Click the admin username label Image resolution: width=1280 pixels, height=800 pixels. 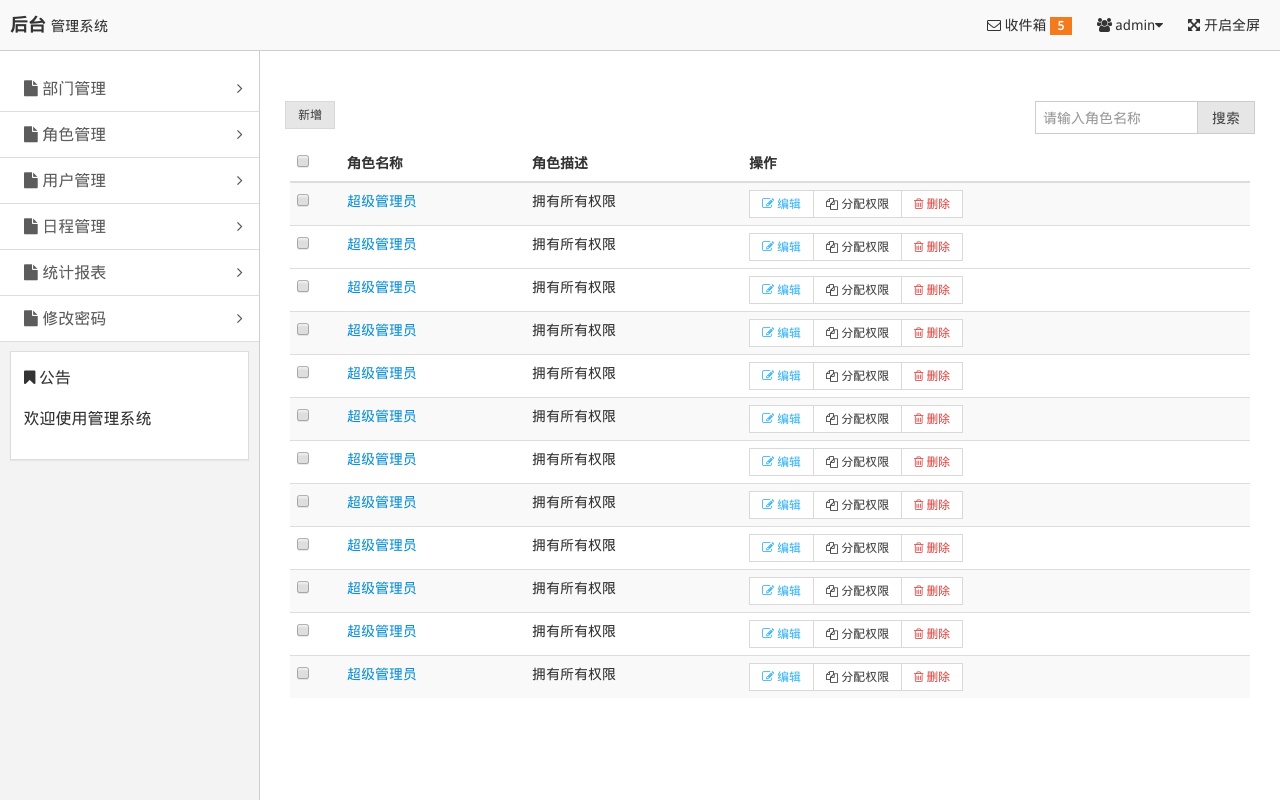click(1135, 26)
